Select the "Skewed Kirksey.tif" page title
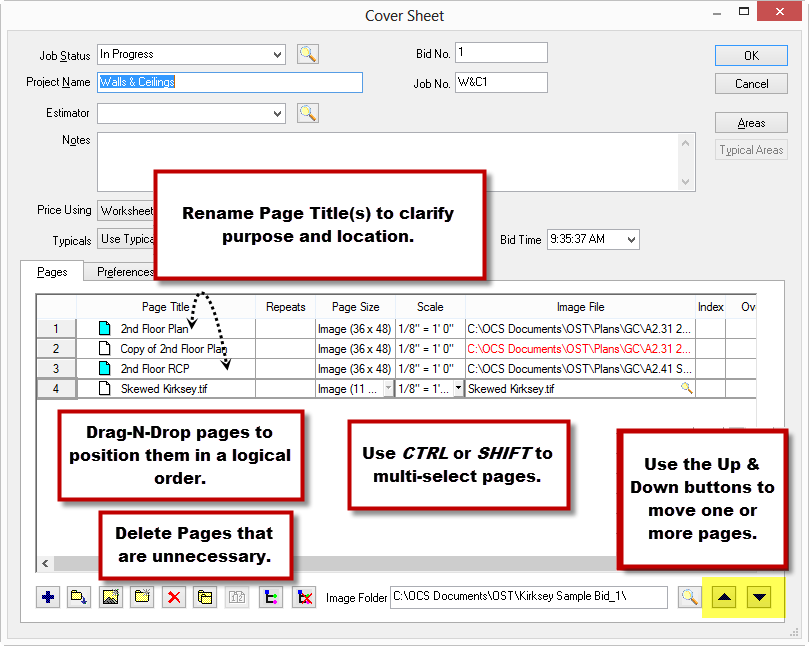 pyautogui.click(x=164, y=389)
